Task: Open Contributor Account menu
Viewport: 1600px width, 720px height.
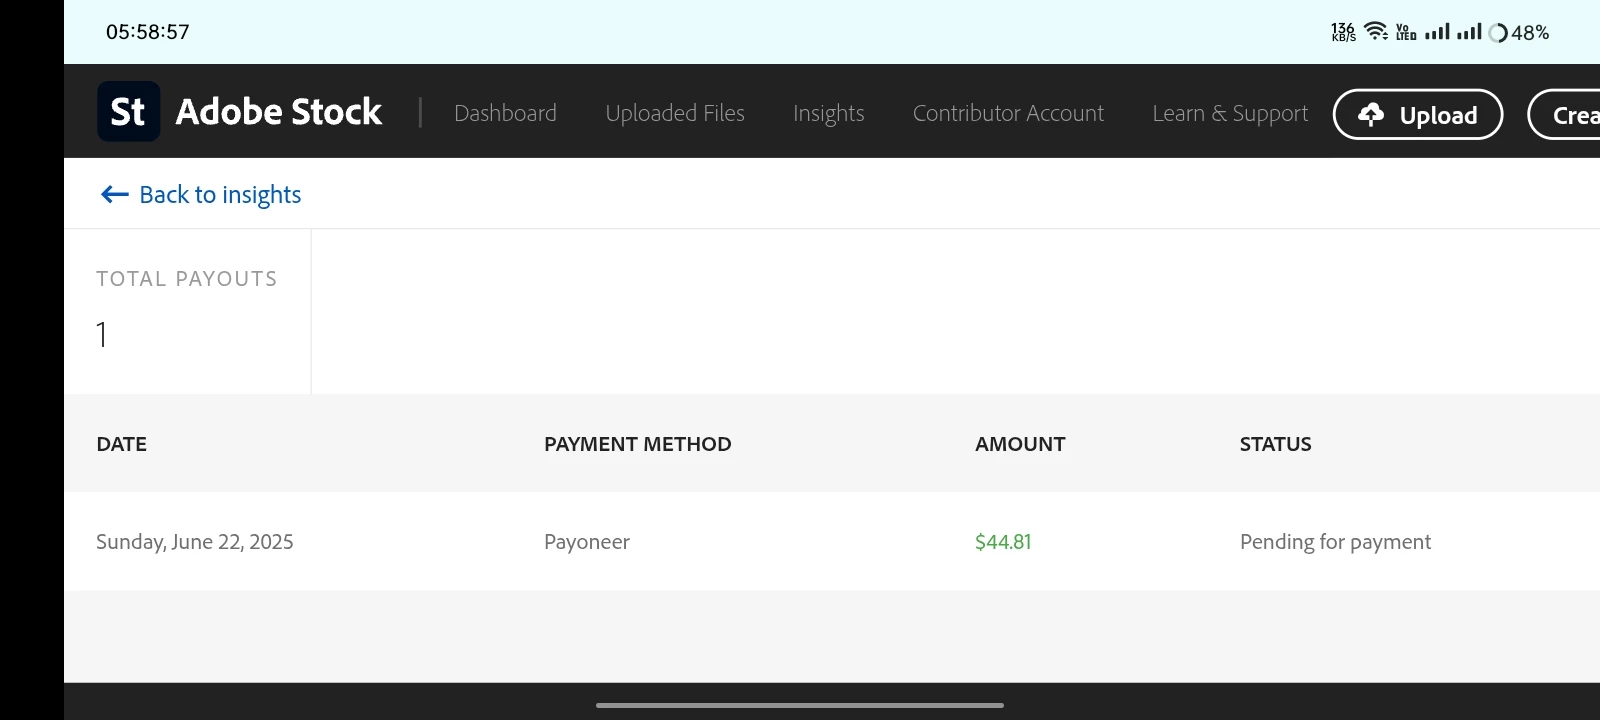Action: point(1008,113)
